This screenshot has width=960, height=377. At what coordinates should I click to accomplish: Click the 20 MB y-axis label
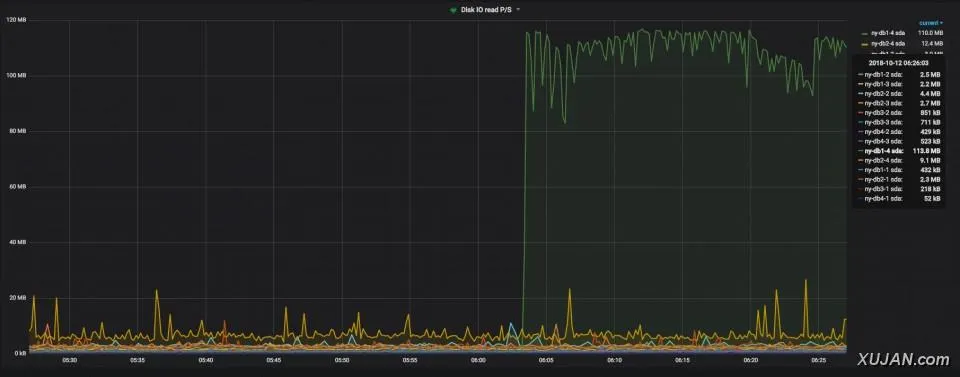(x=18, y=298)
